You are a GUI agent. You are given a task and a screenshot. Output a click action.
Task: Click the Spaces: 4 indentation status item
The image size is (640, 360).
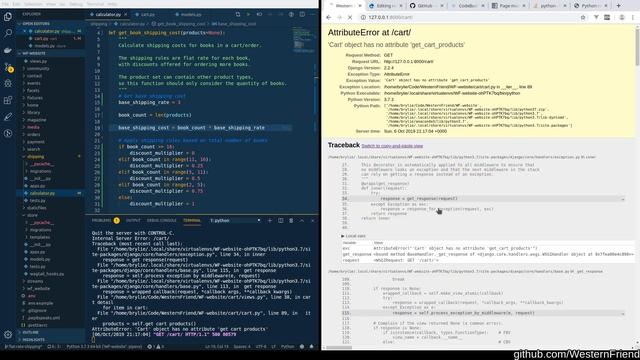pyautogui.click(x=242, y=347)
